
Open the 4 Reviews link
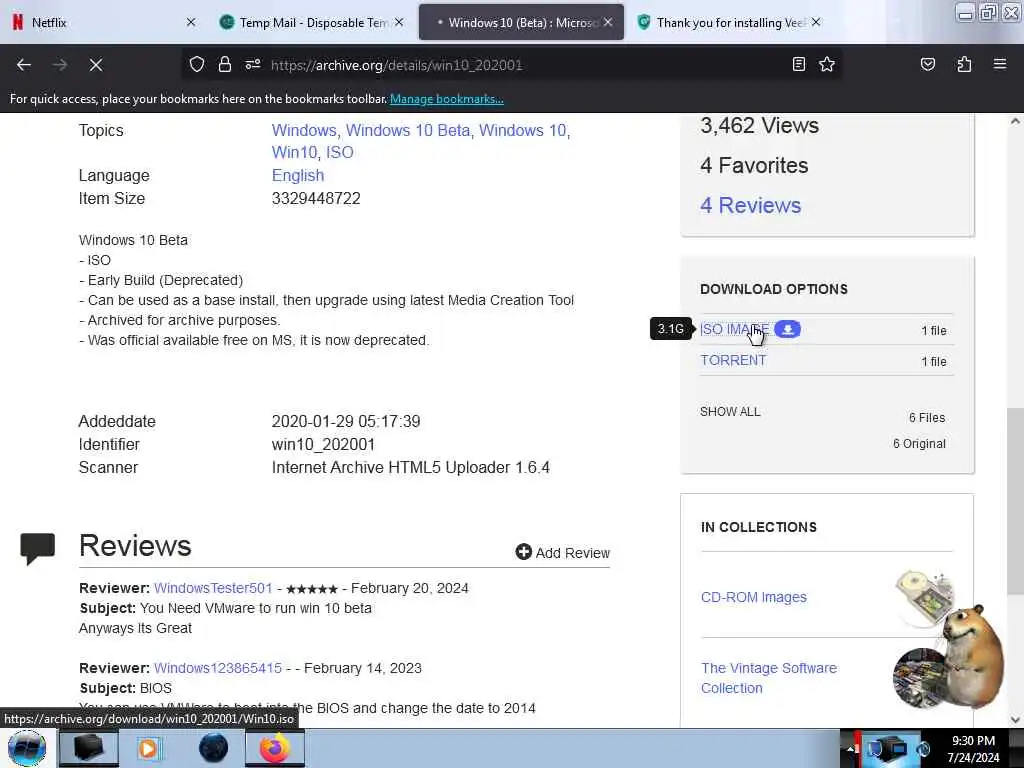point(750,205)
